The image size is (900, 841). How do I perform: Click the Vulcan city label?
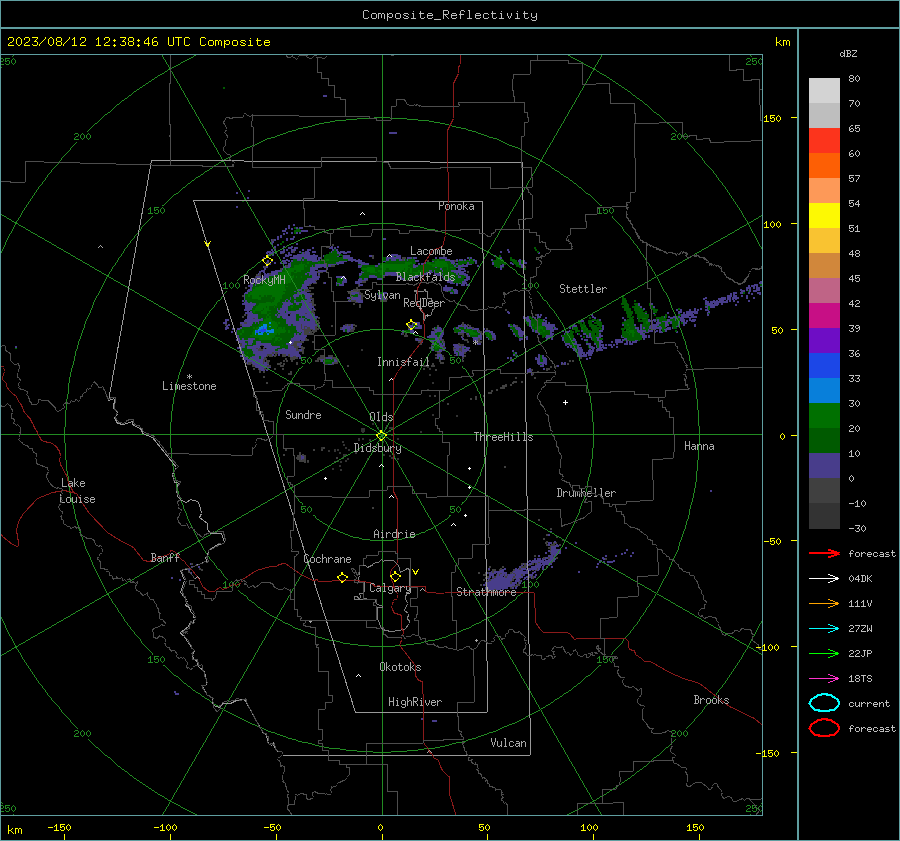pyautogui.click(x=508, y=743)
